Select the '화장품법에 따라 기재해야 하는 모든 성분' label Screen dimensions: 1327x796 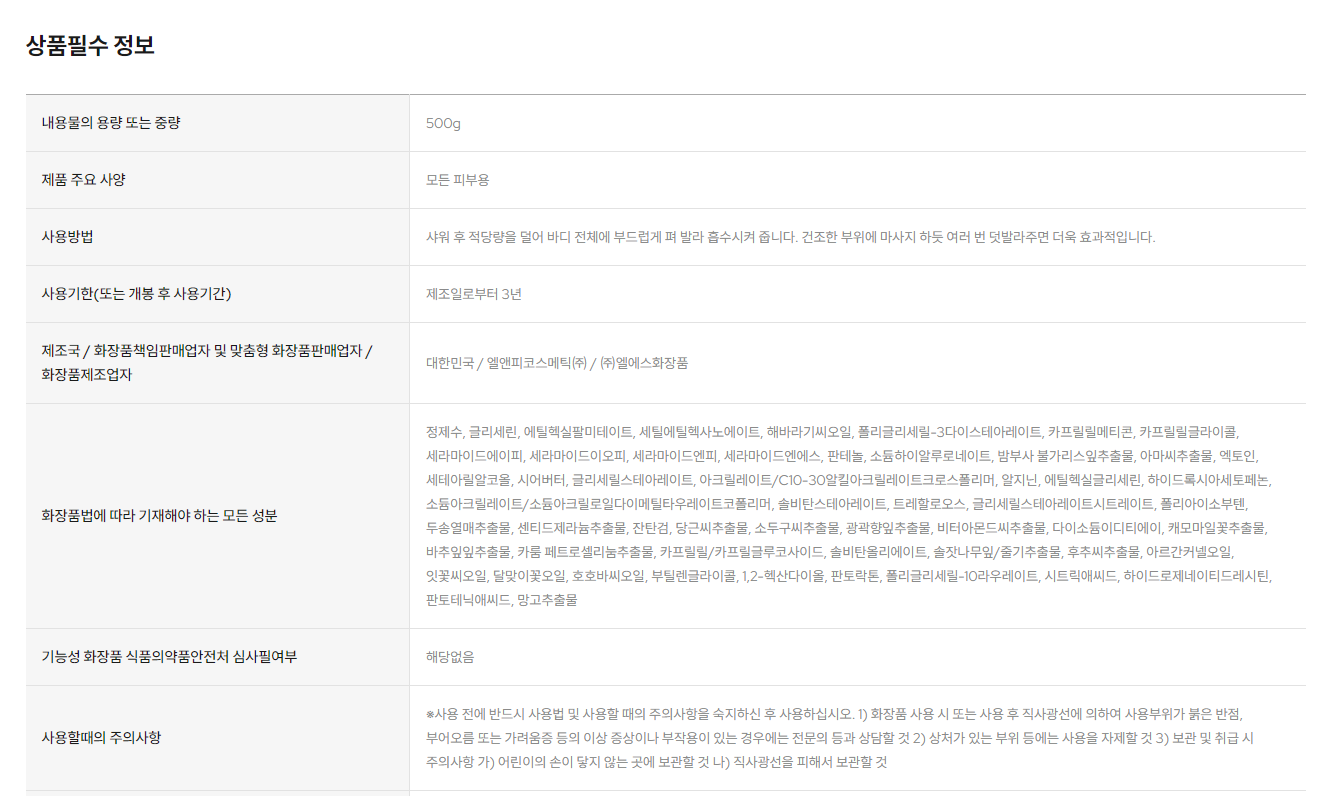pos(159,516)
